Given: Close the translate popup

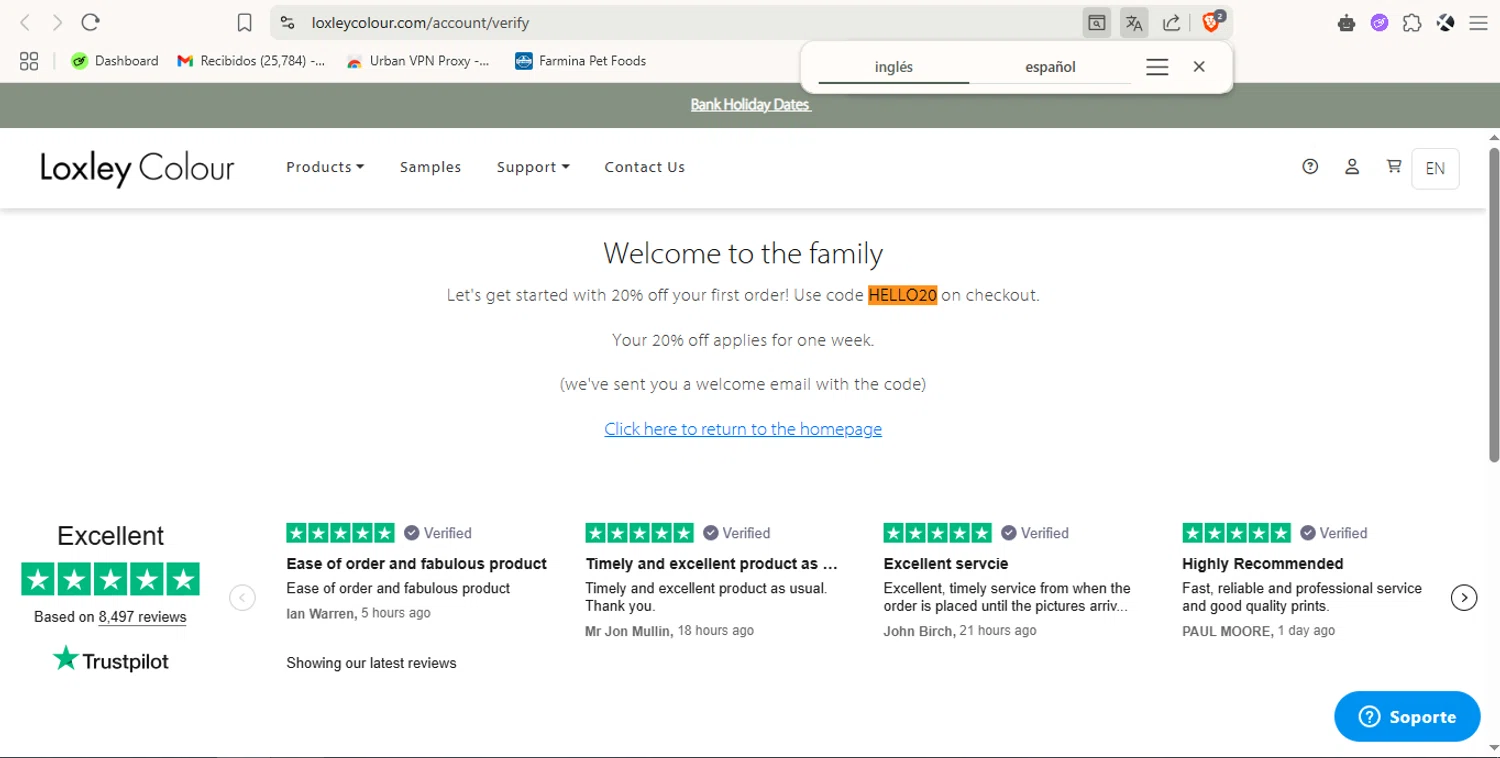Looking at the screenshot, I should click(x=1199, y=67).
